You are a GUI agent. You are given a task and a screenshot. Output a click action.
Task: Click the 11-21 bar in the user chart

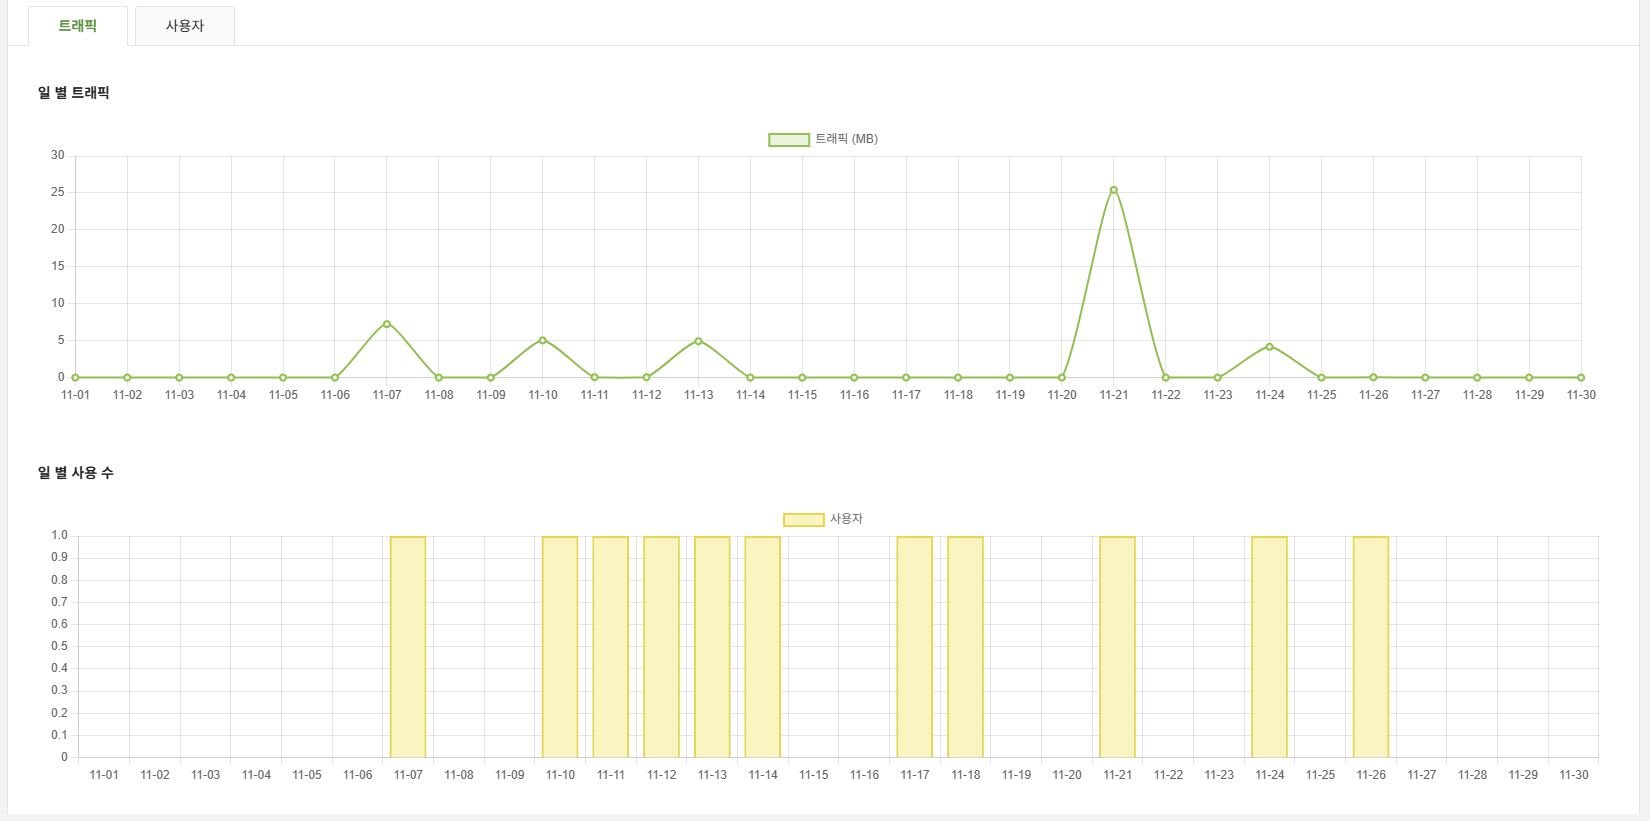[1117, 647]
